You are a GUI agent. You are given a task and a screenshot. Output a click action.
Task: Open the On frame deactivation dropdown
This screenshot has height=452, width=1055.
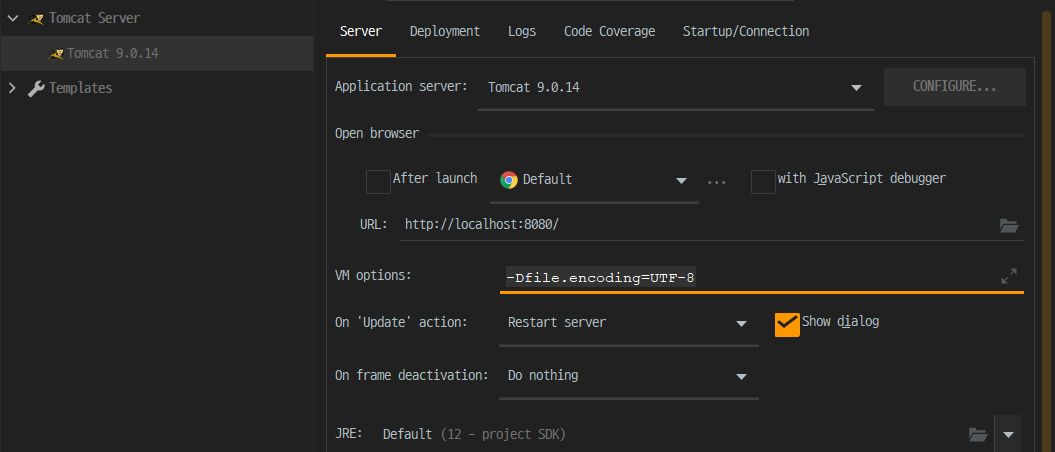pos(628,375)
